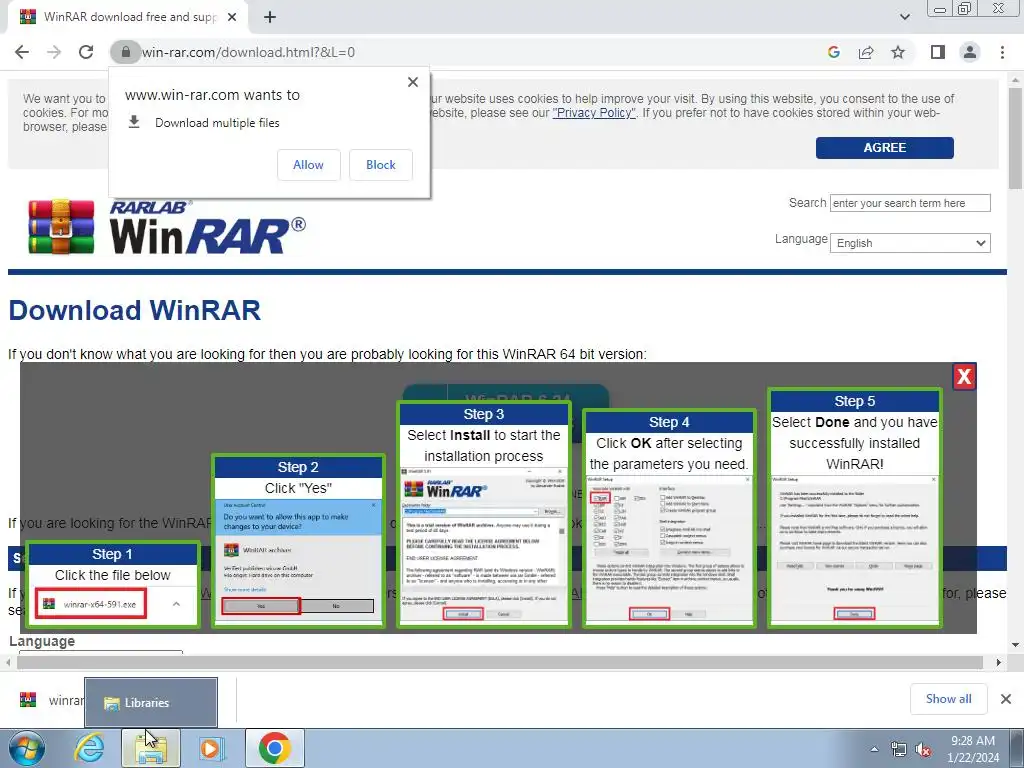Viewport: 1024px width, 768px height.
Task: Click the address bar URL
Action: click(248, 52)
